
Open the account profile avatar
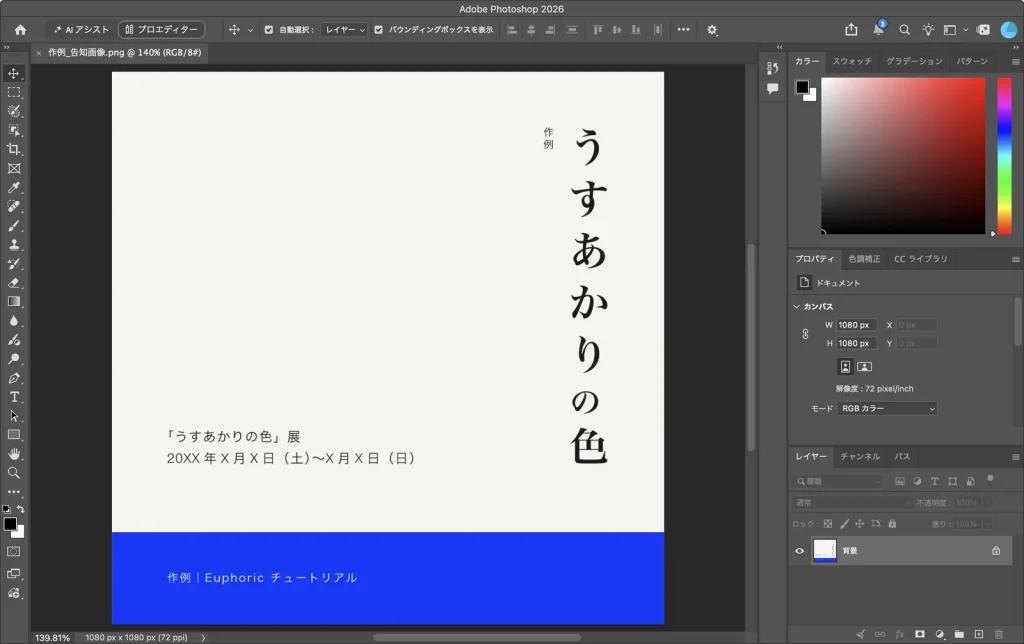tap(1008, 29)
